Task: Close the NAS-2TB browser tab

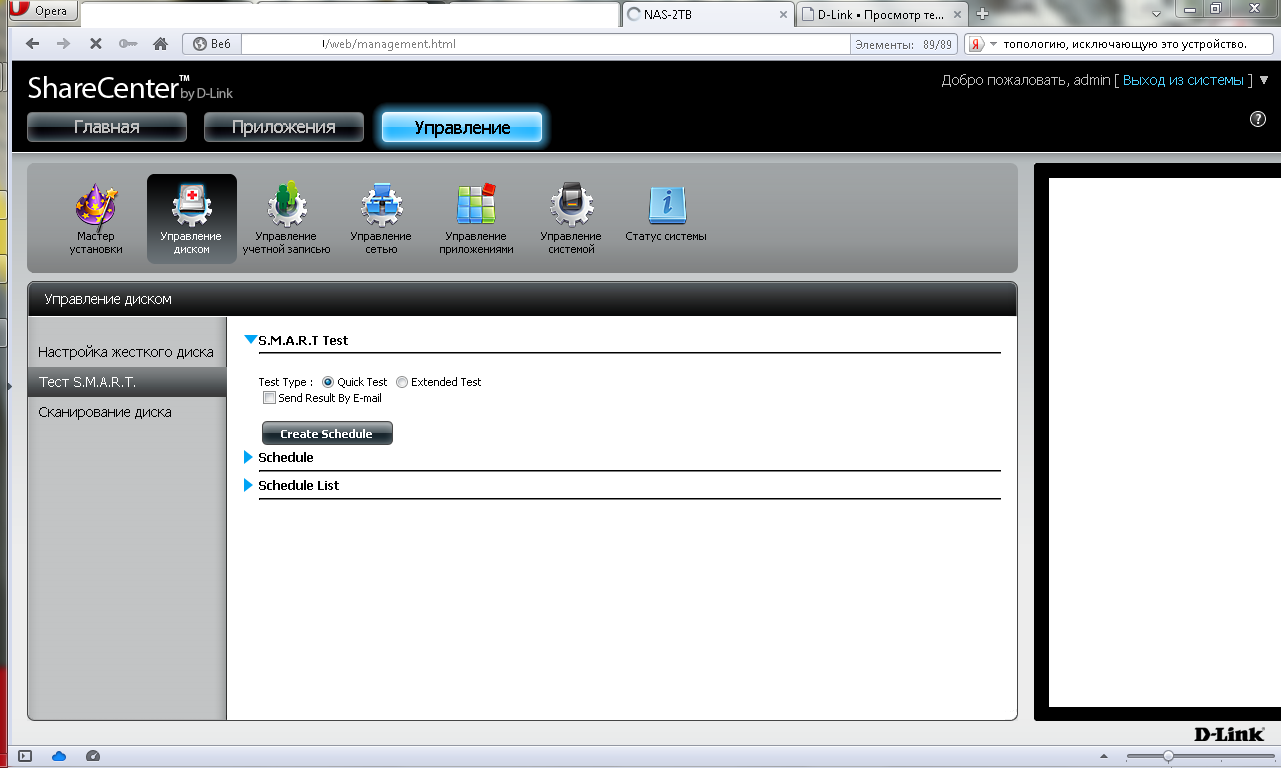Action: tap(782, 14)
